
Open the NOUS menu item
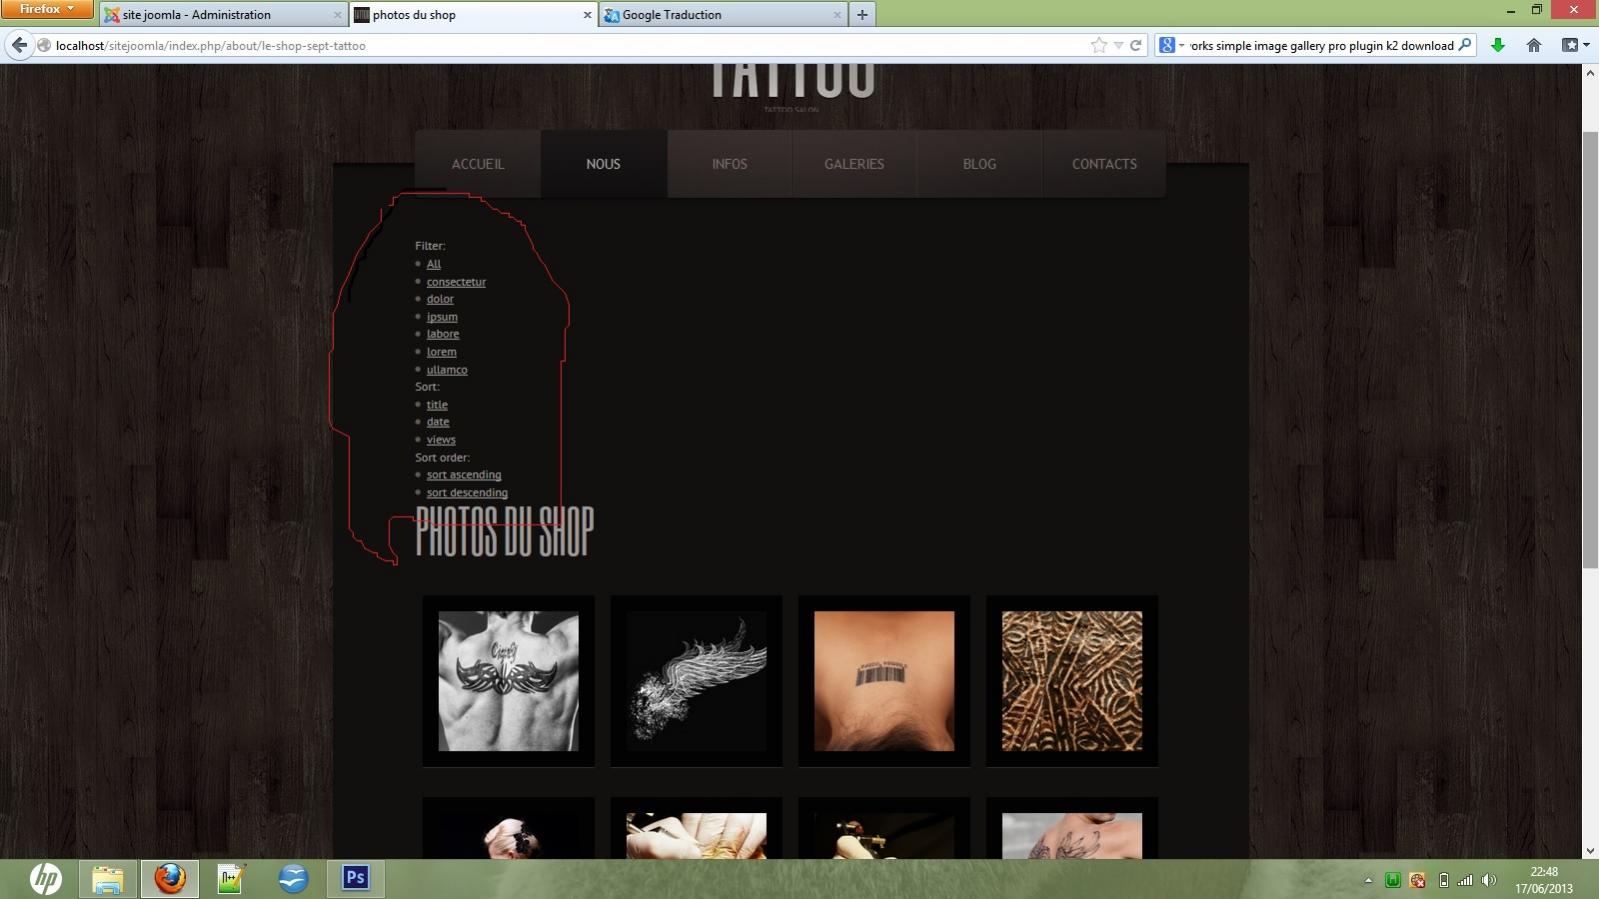pyautogui.click(x=603, y=164)
